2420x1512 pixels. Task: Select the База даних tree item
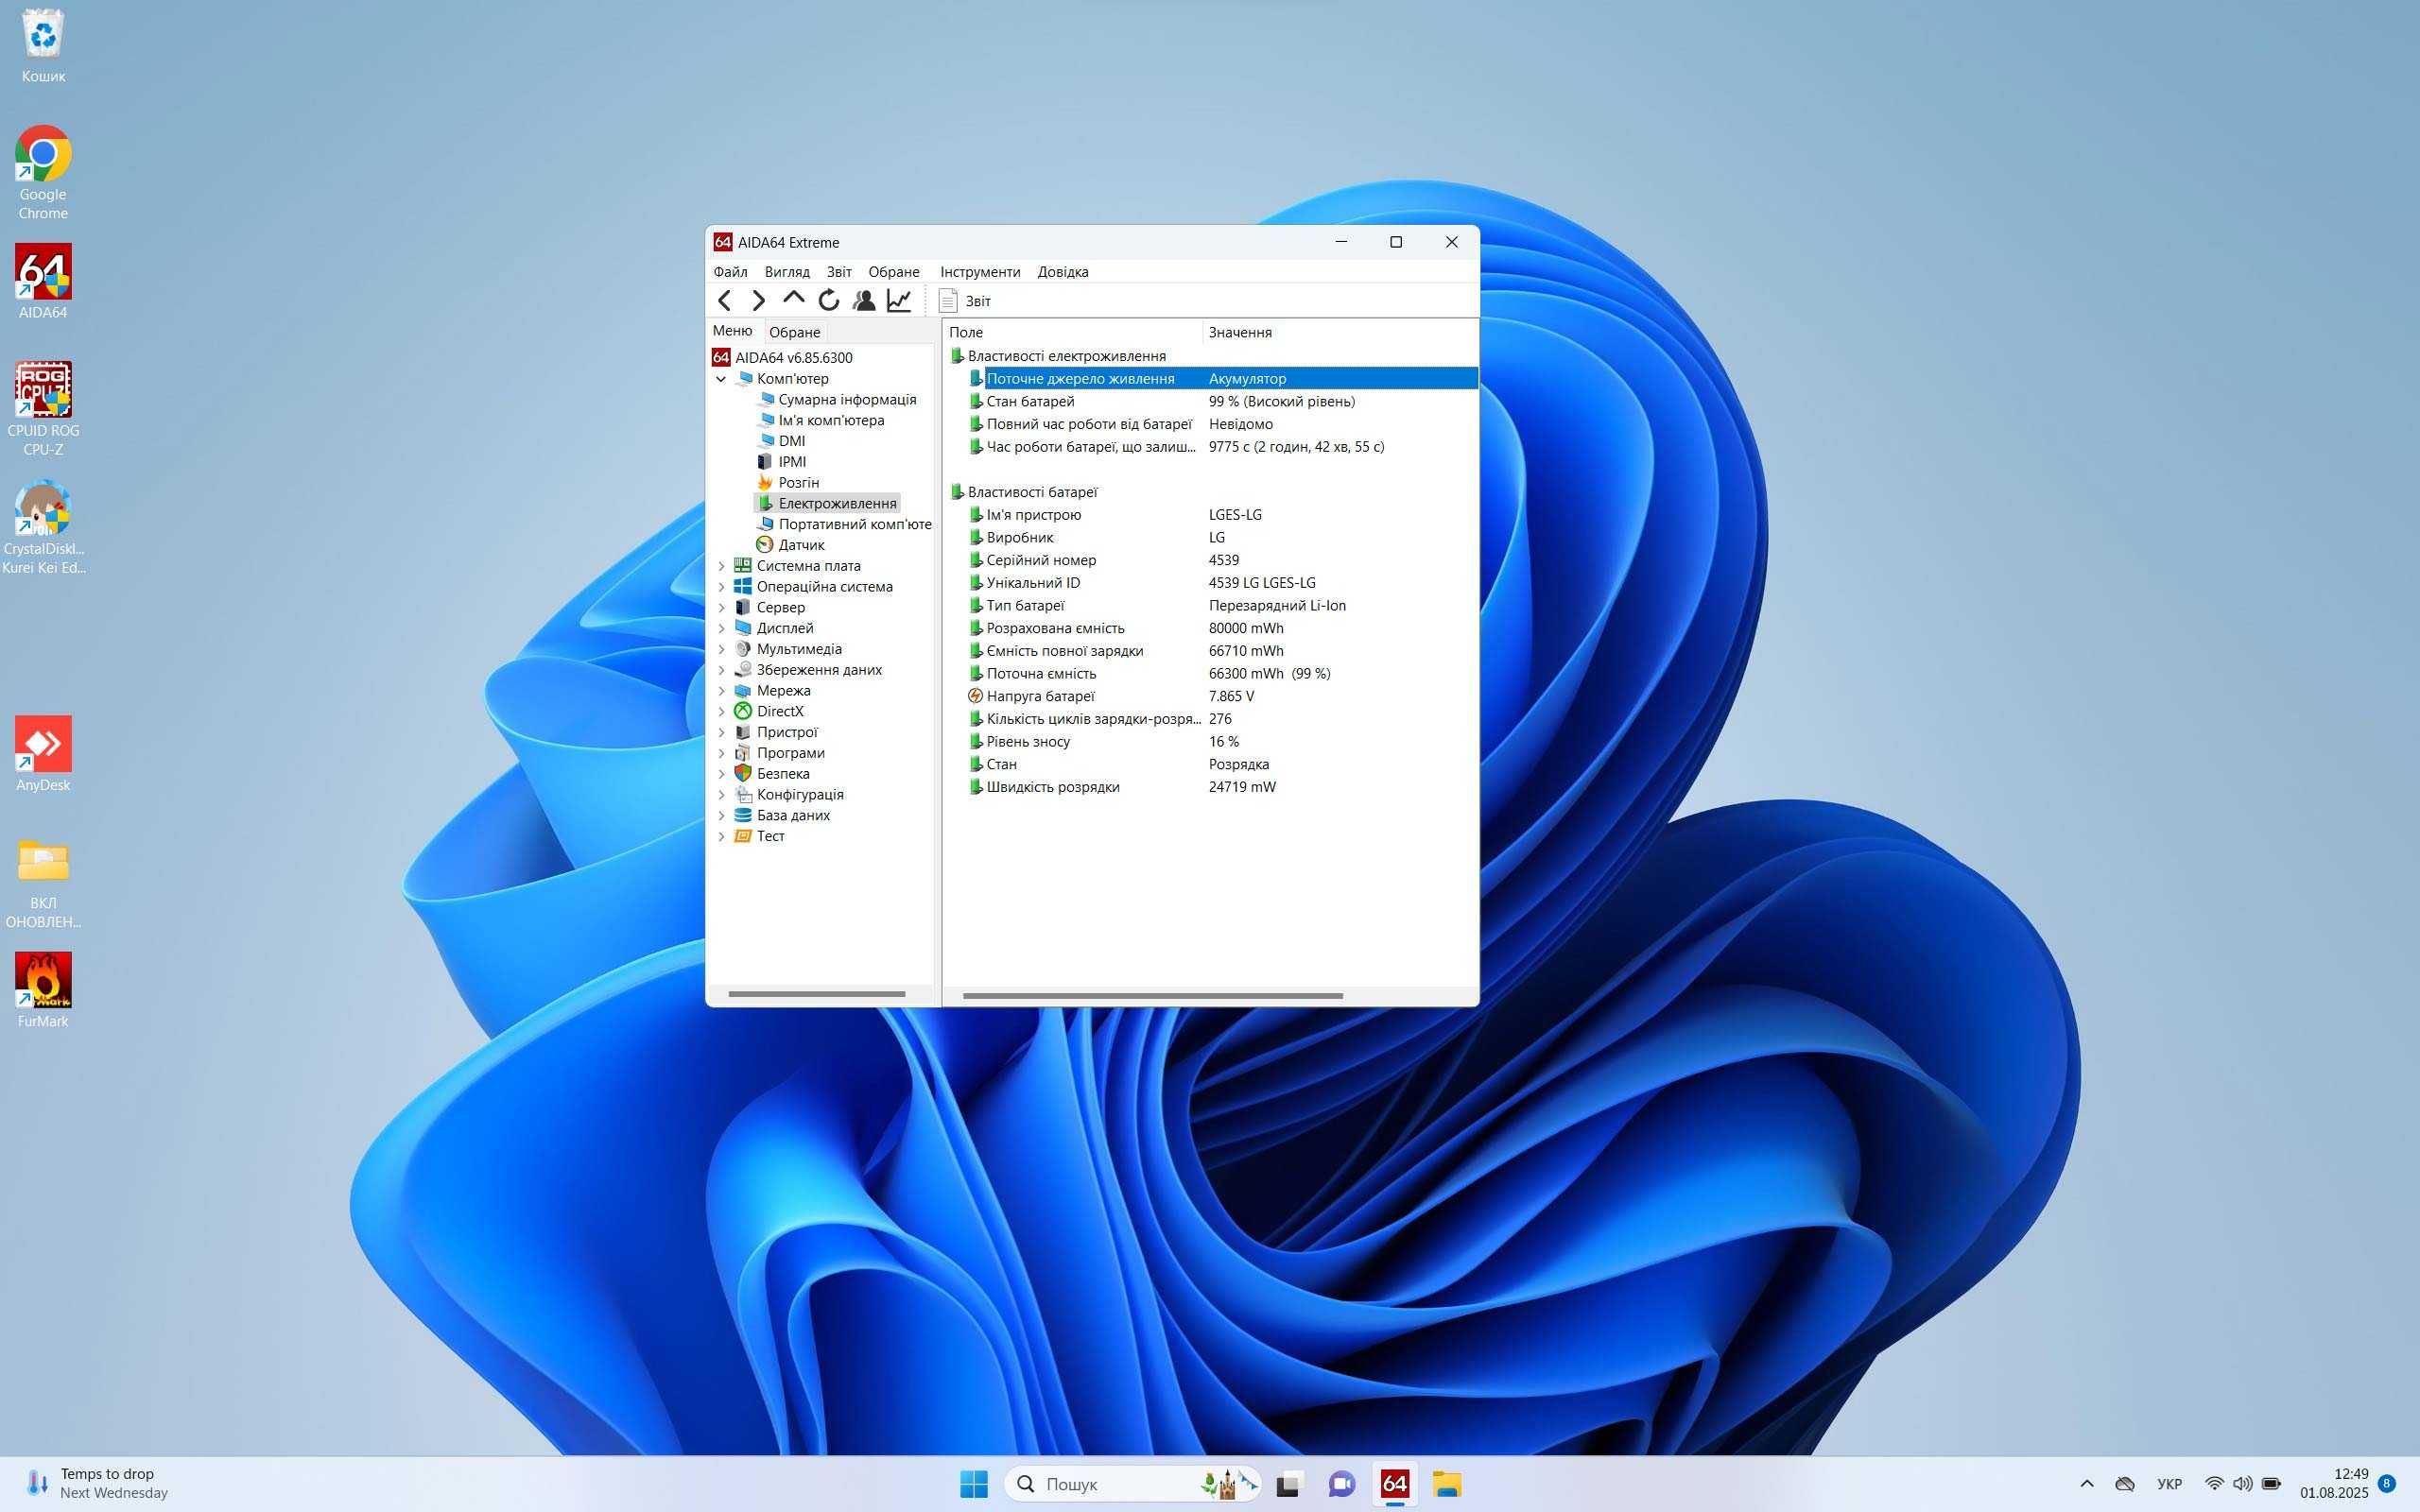[783, 816]
